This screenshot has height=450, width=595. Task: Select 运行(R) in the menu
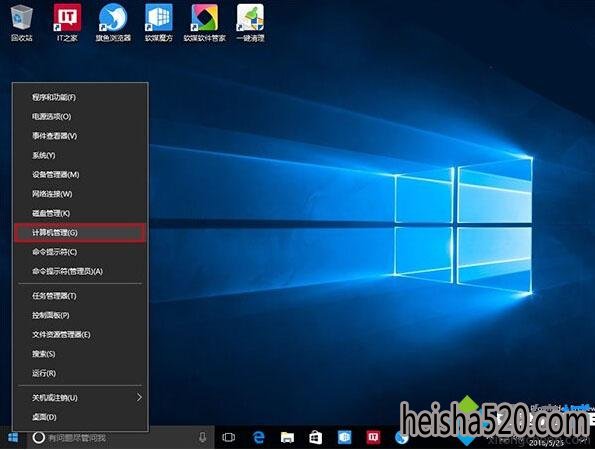pos(80,373)
